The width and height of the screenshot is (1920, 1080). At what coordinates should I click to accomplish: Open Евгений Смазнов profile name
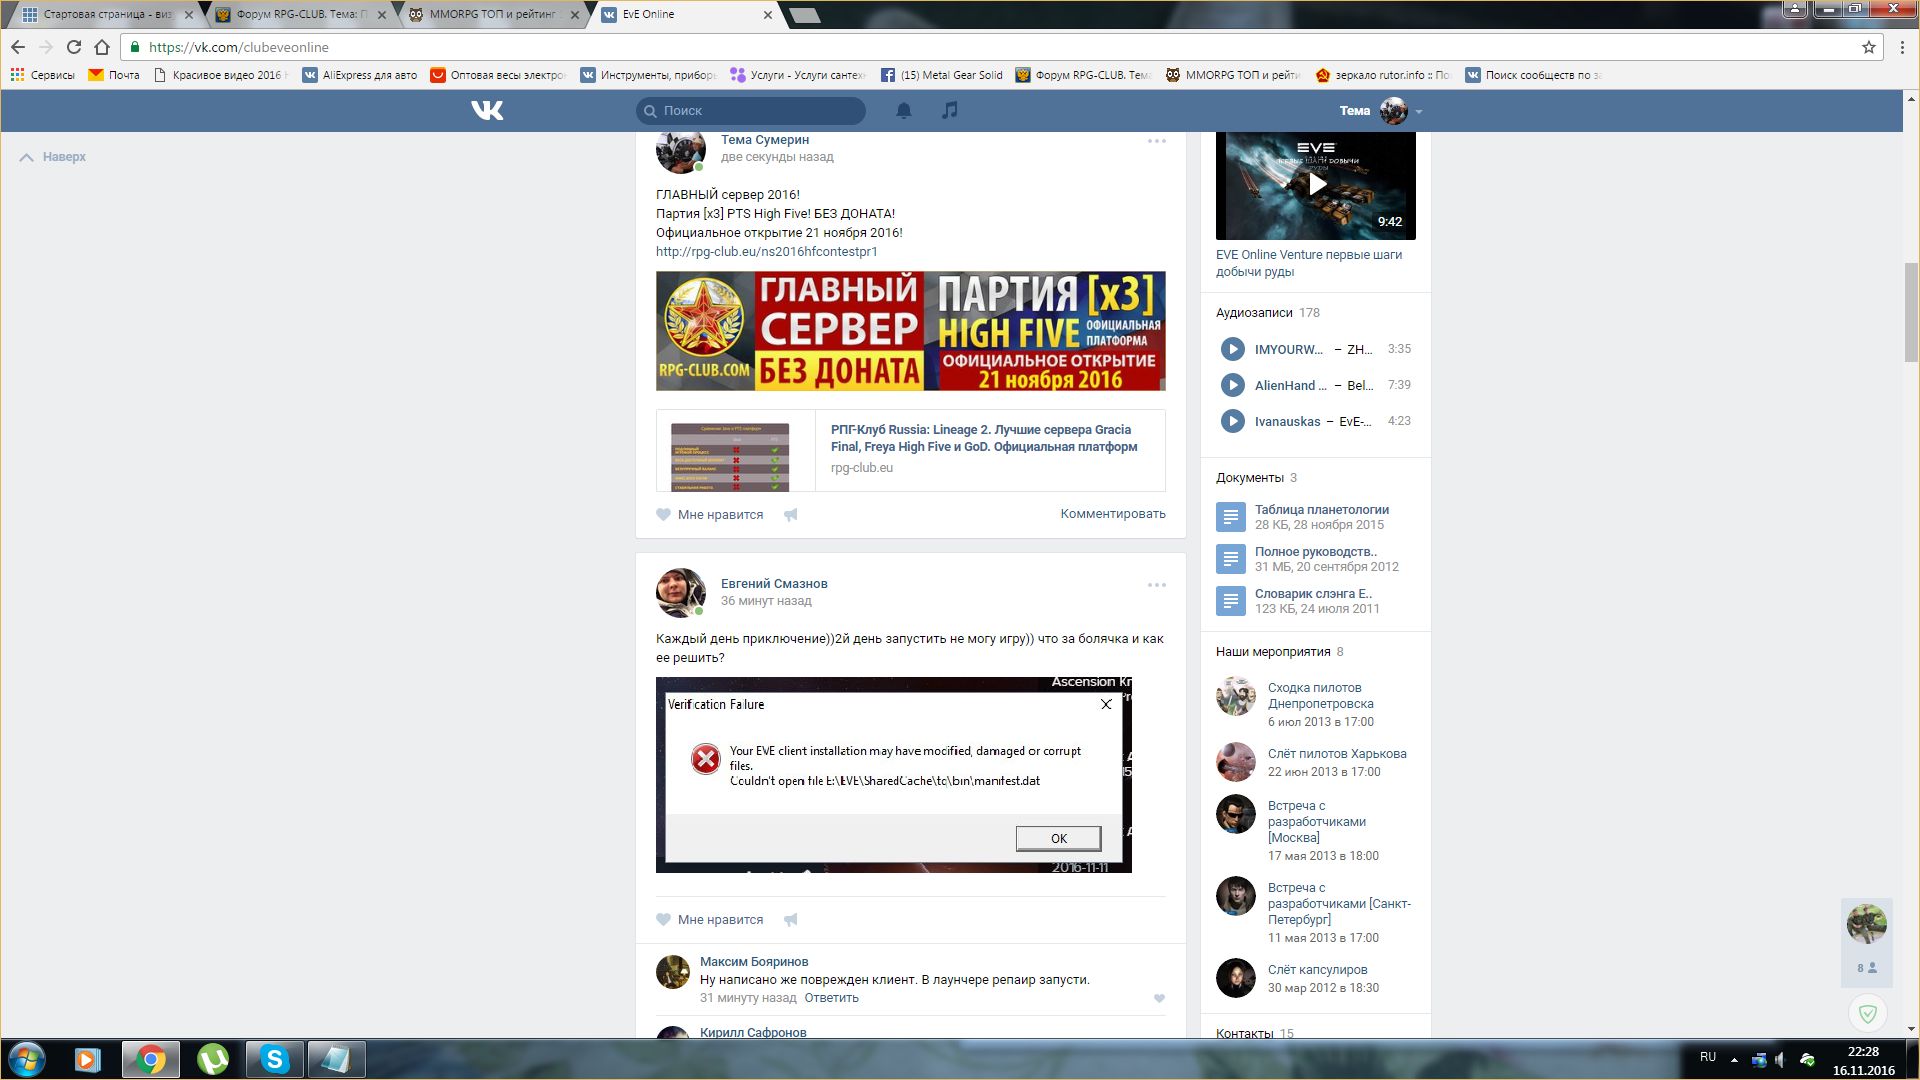click(774, 583)
